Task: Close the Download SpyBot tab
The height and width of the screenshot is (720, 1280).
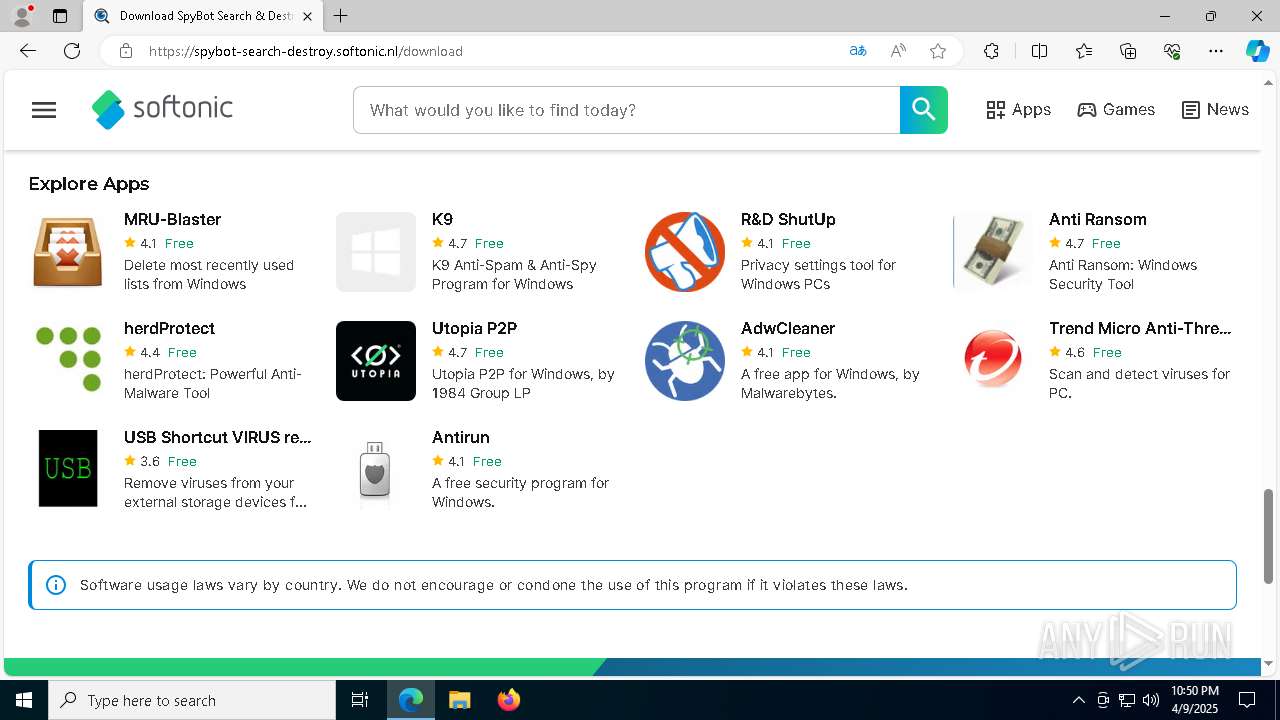Action: (307, 16)
